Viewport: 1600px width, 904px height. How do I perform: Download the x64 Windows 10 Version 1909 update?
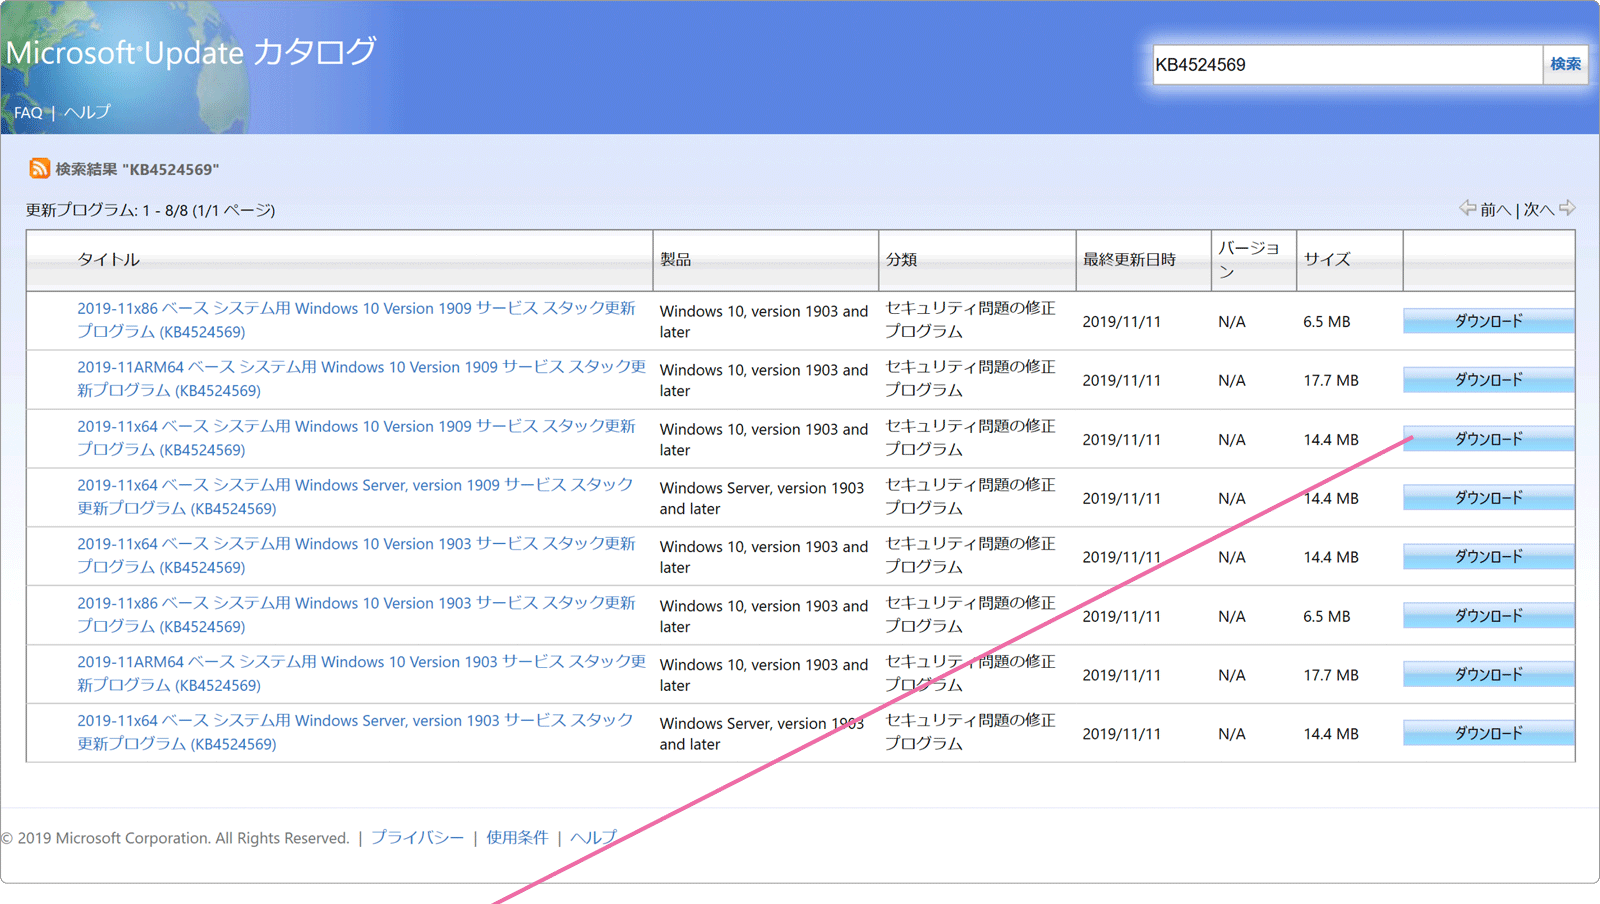[x=1488, y=439]
